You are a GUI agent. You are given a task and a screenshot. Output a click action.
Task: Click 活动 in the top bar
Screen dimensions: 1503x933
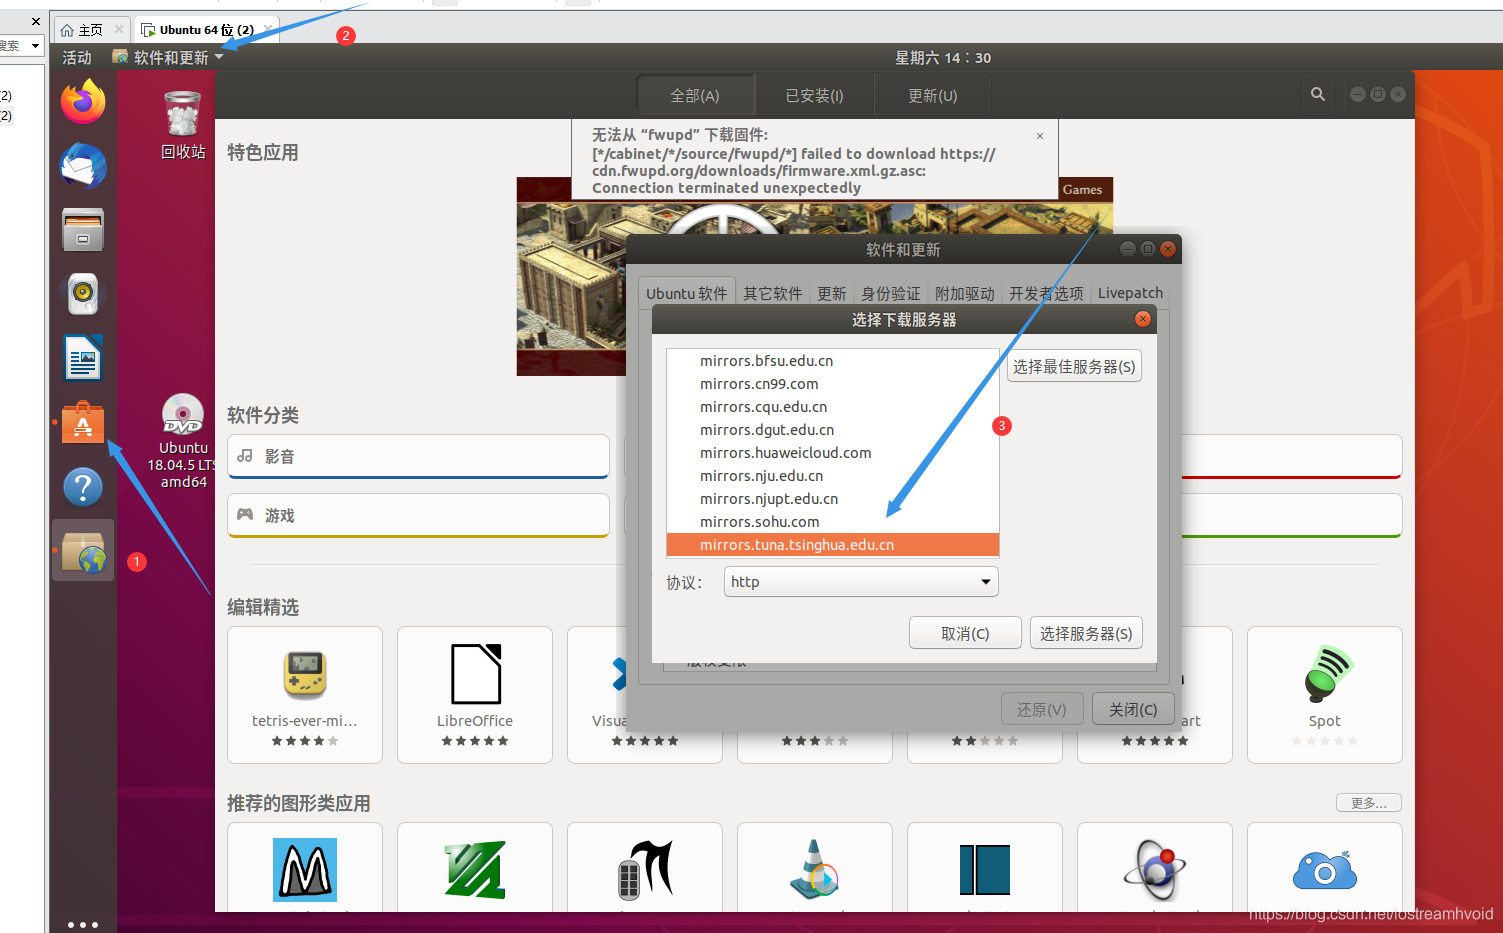77,57
